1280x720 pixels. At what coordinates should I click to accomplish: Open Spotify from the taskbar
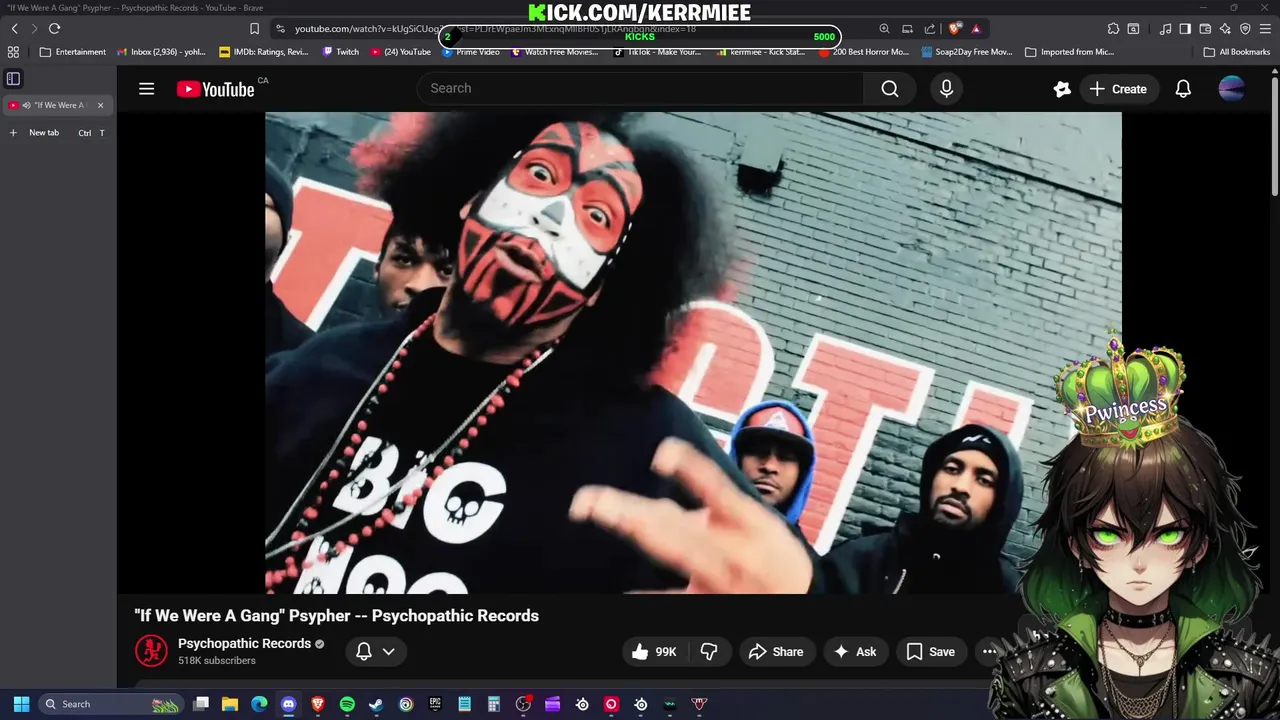click(x=347, y=704)
